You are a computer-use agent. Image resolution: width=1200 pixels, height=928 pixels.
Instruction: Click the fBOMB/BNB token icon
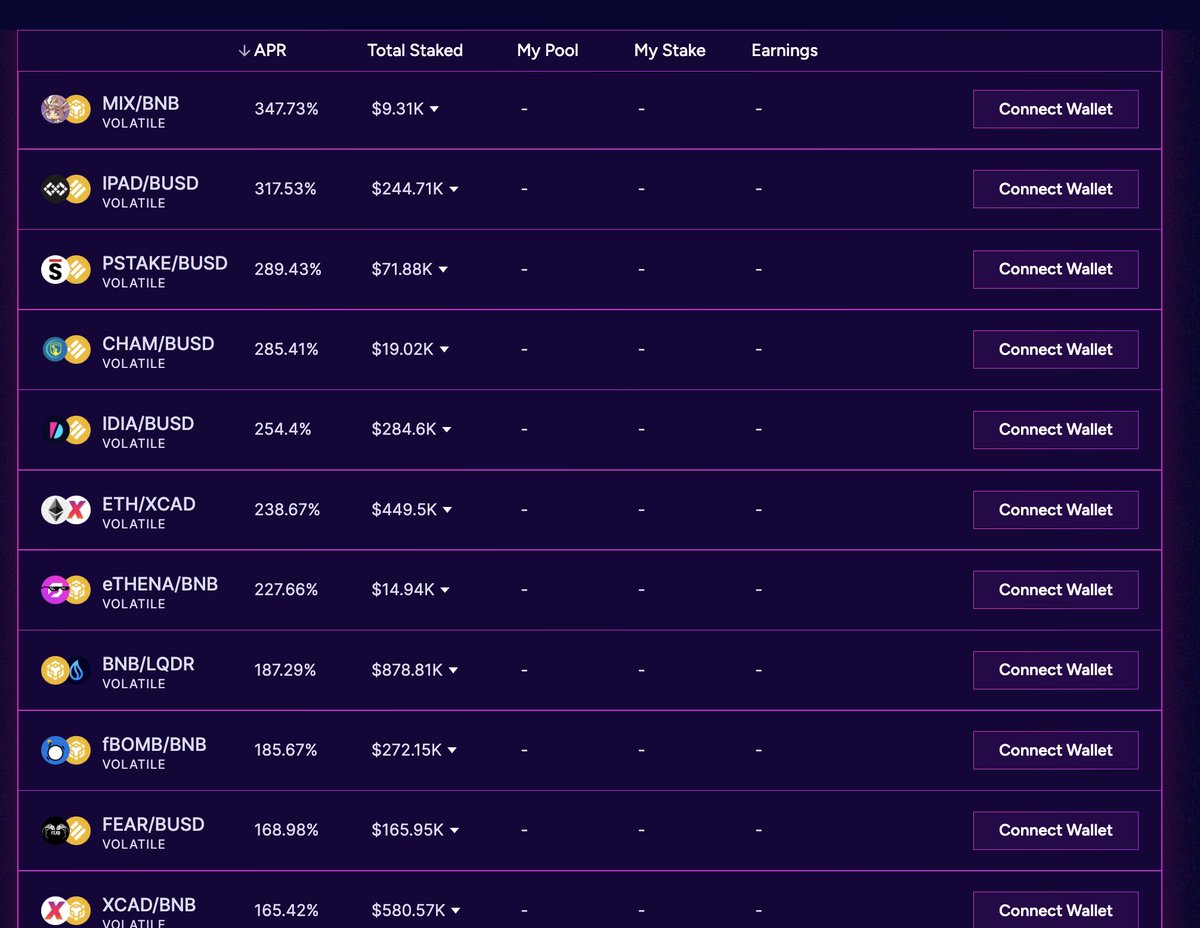tap(65, 750)
